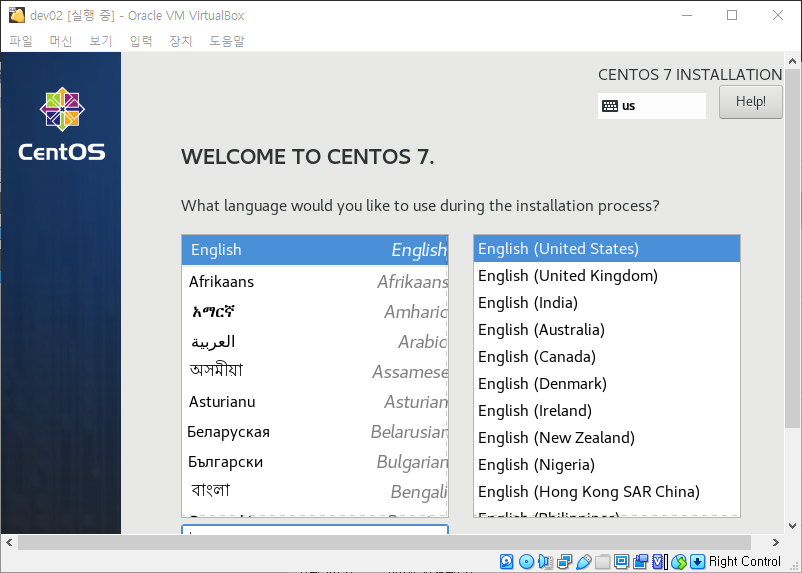Click the vertical scrollbar up arrow
802x573 pixels.
[x=792, y=60]
